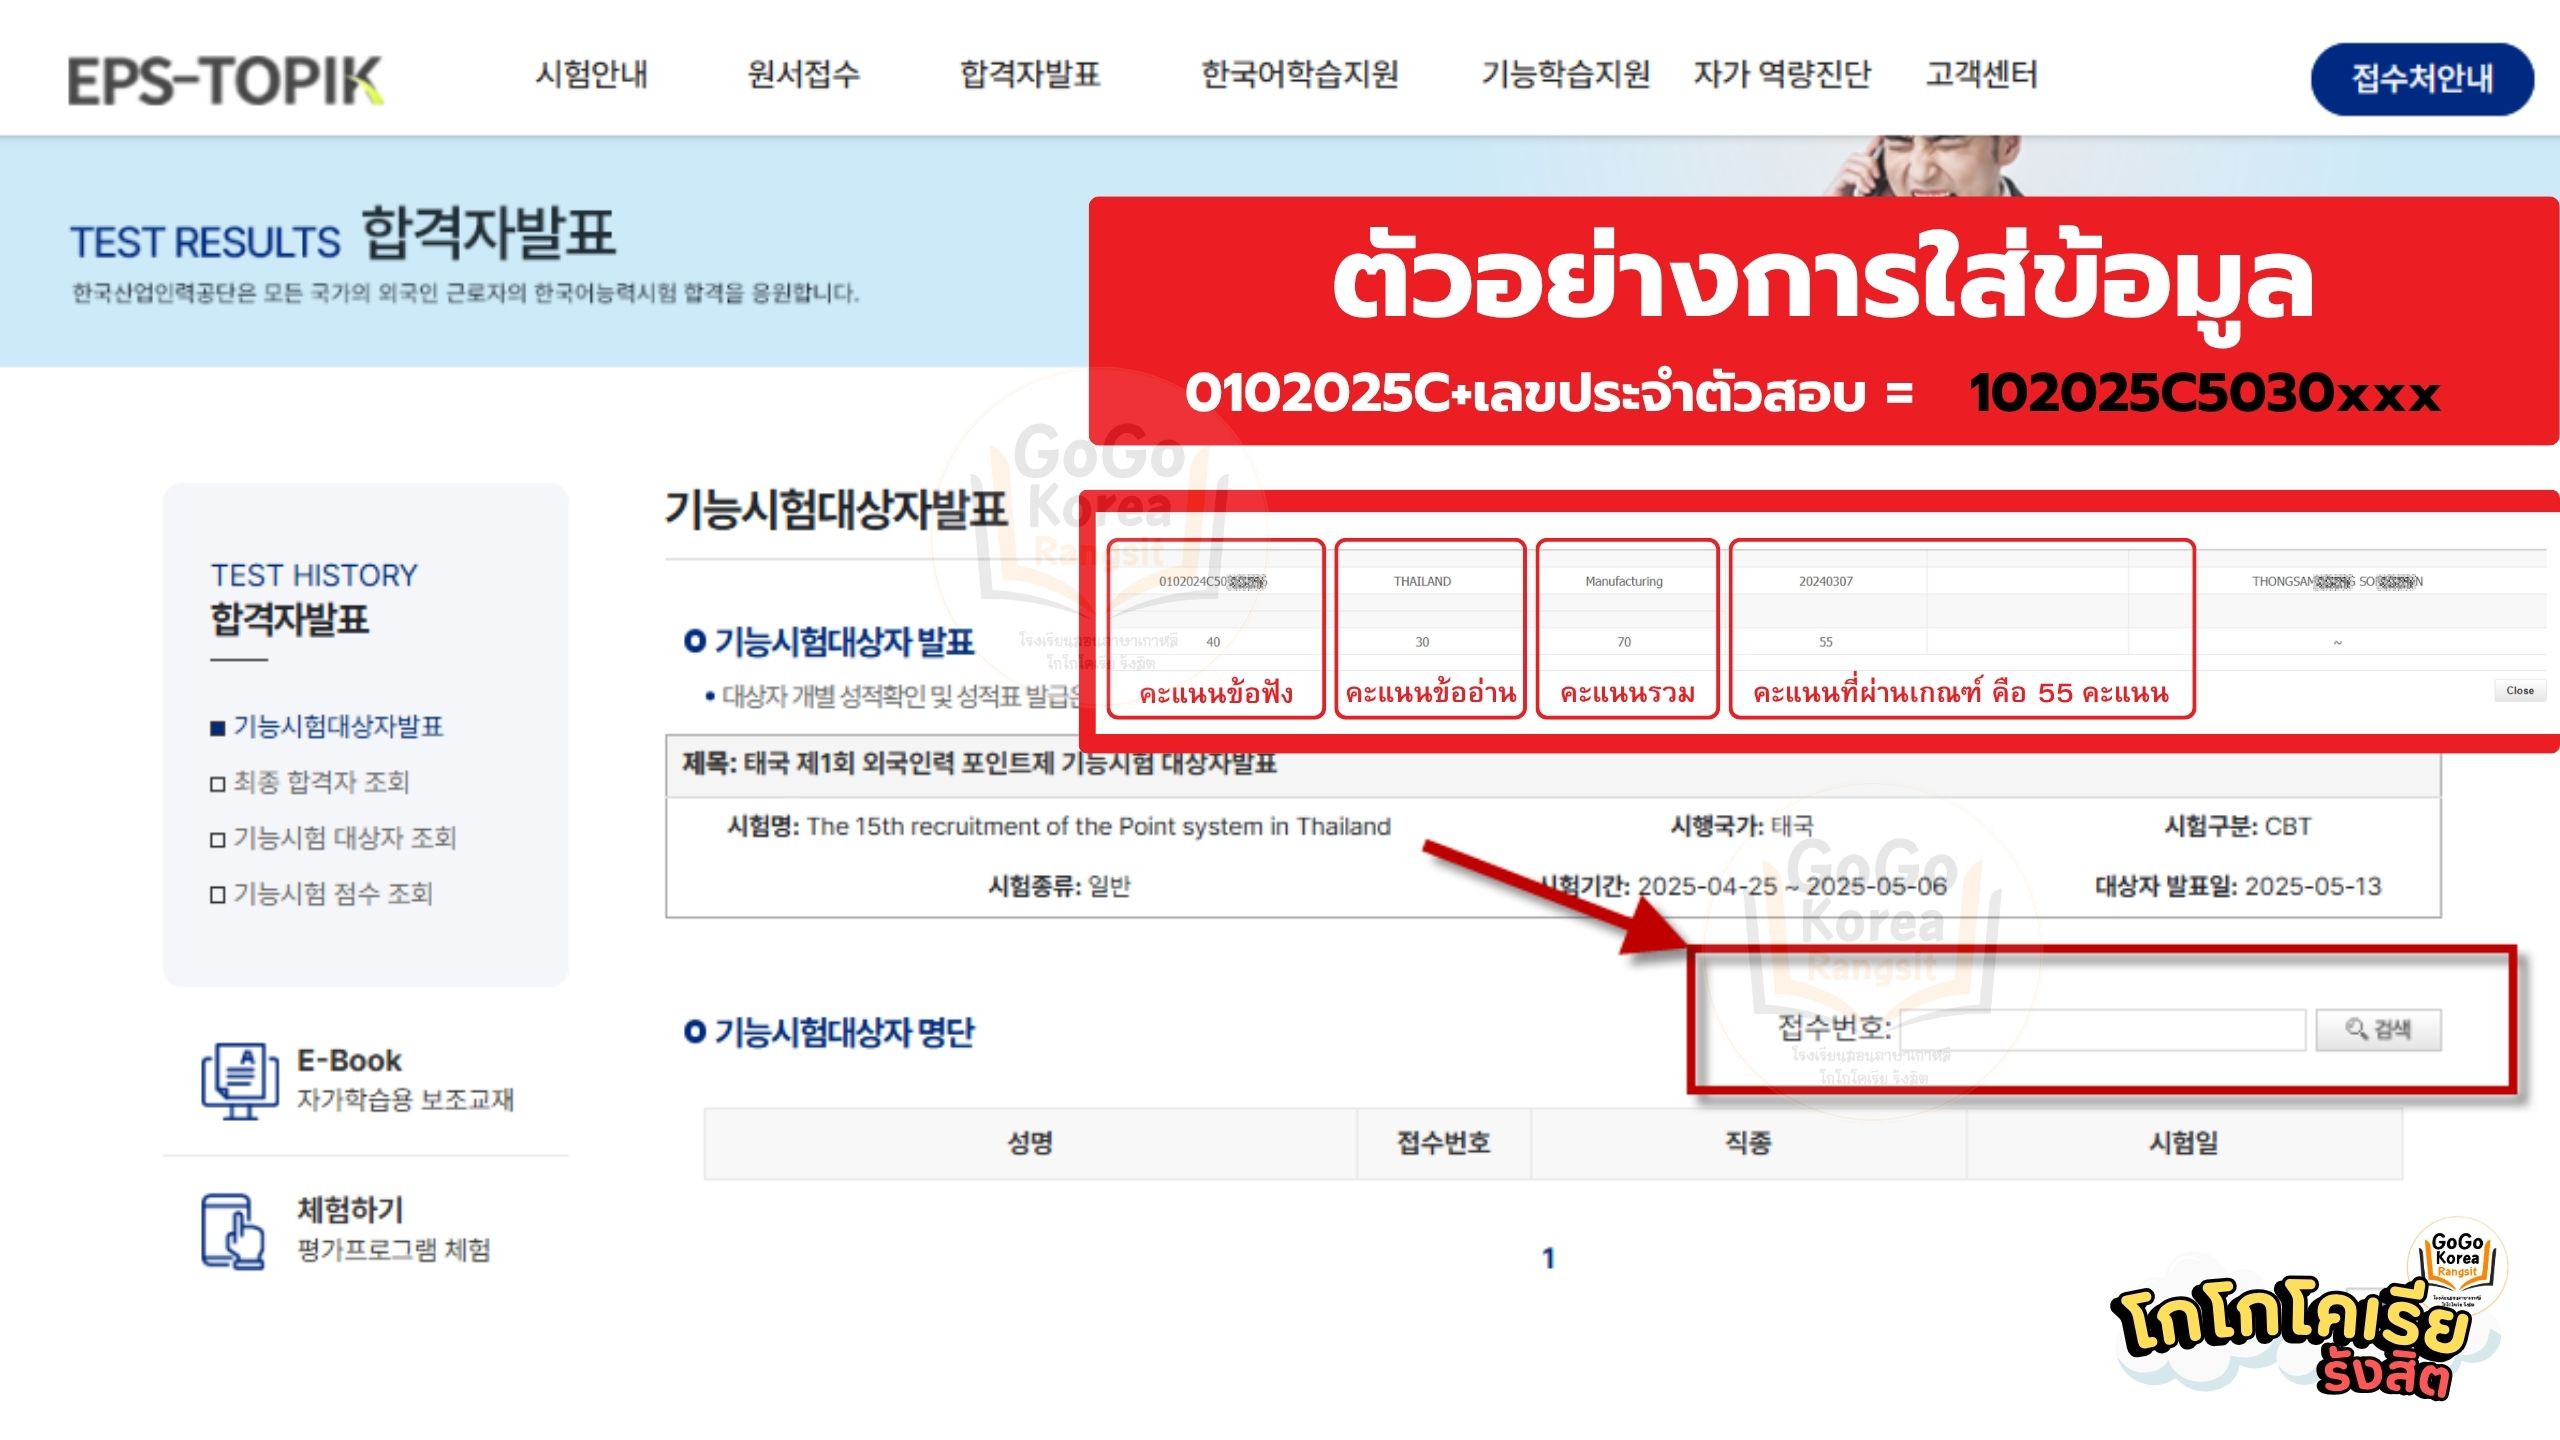Open the 기능학습지원 menu

1565,74
